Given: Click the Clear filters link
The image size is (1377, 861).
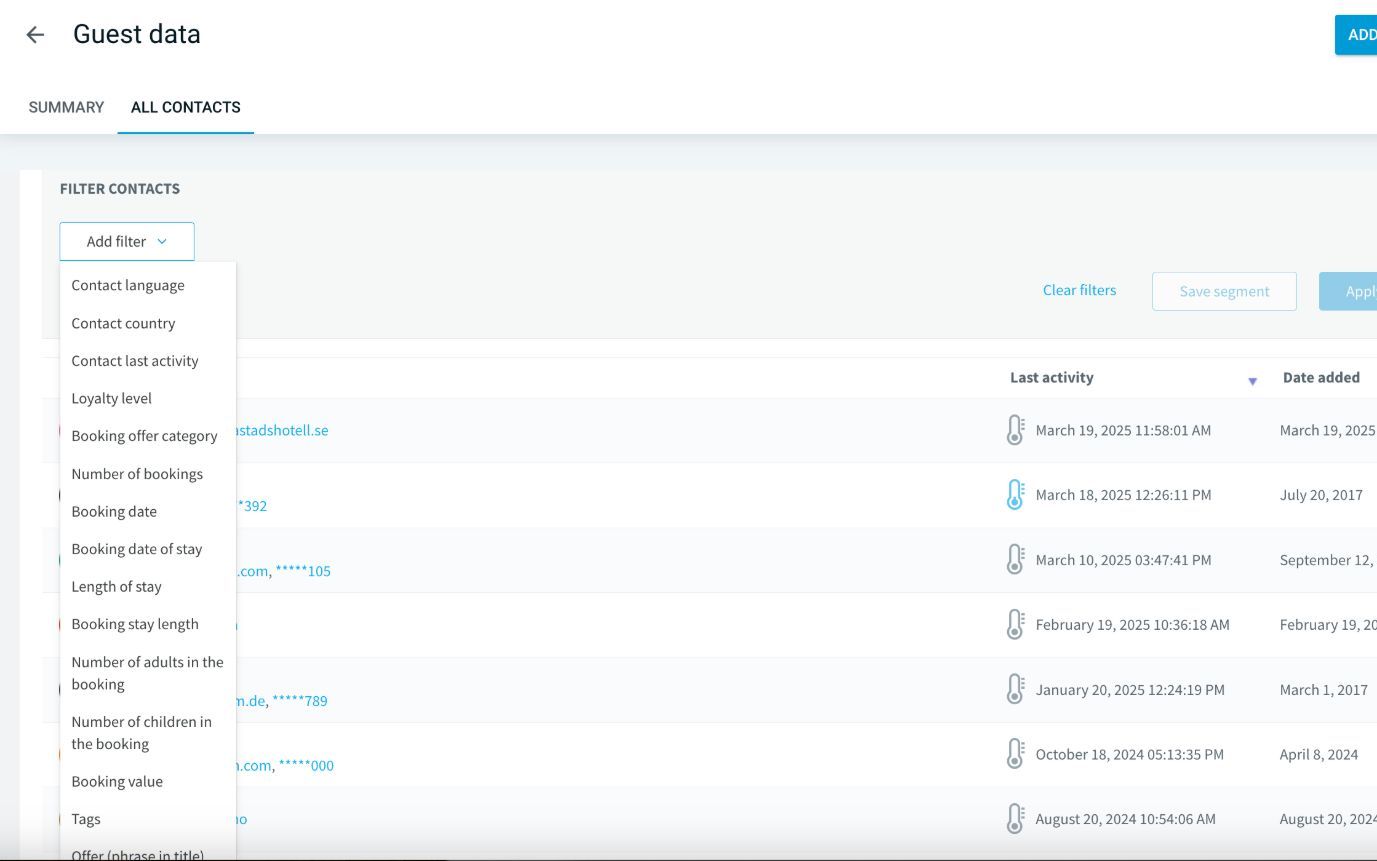Looking at the screenshot, I should [1079, 290].
